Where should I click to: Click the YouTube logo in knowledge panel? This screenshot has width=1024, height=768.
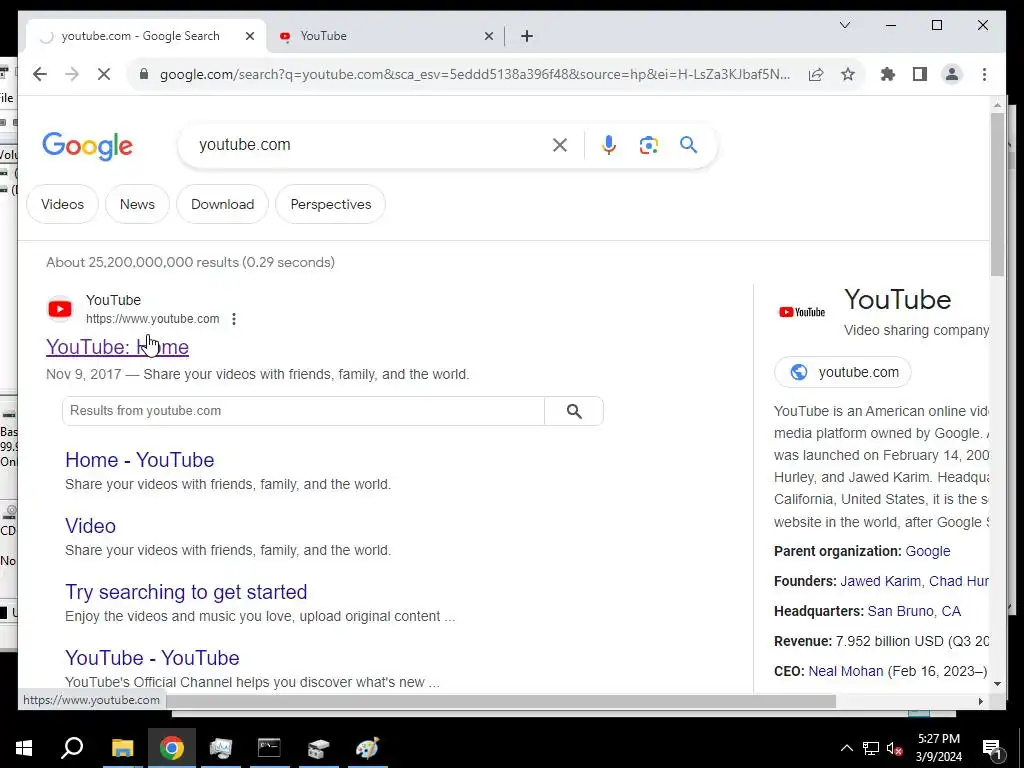pos(802,312)
